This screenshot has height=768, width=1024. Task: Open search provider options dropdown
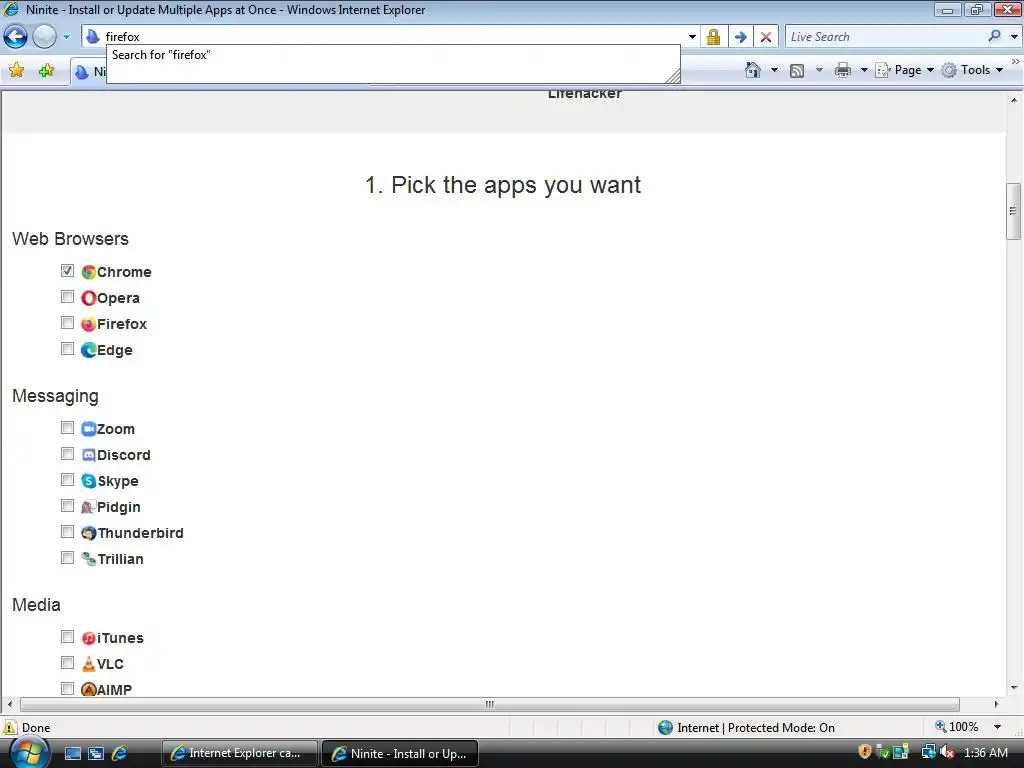pyautogui.click(x=1014, y=37)
